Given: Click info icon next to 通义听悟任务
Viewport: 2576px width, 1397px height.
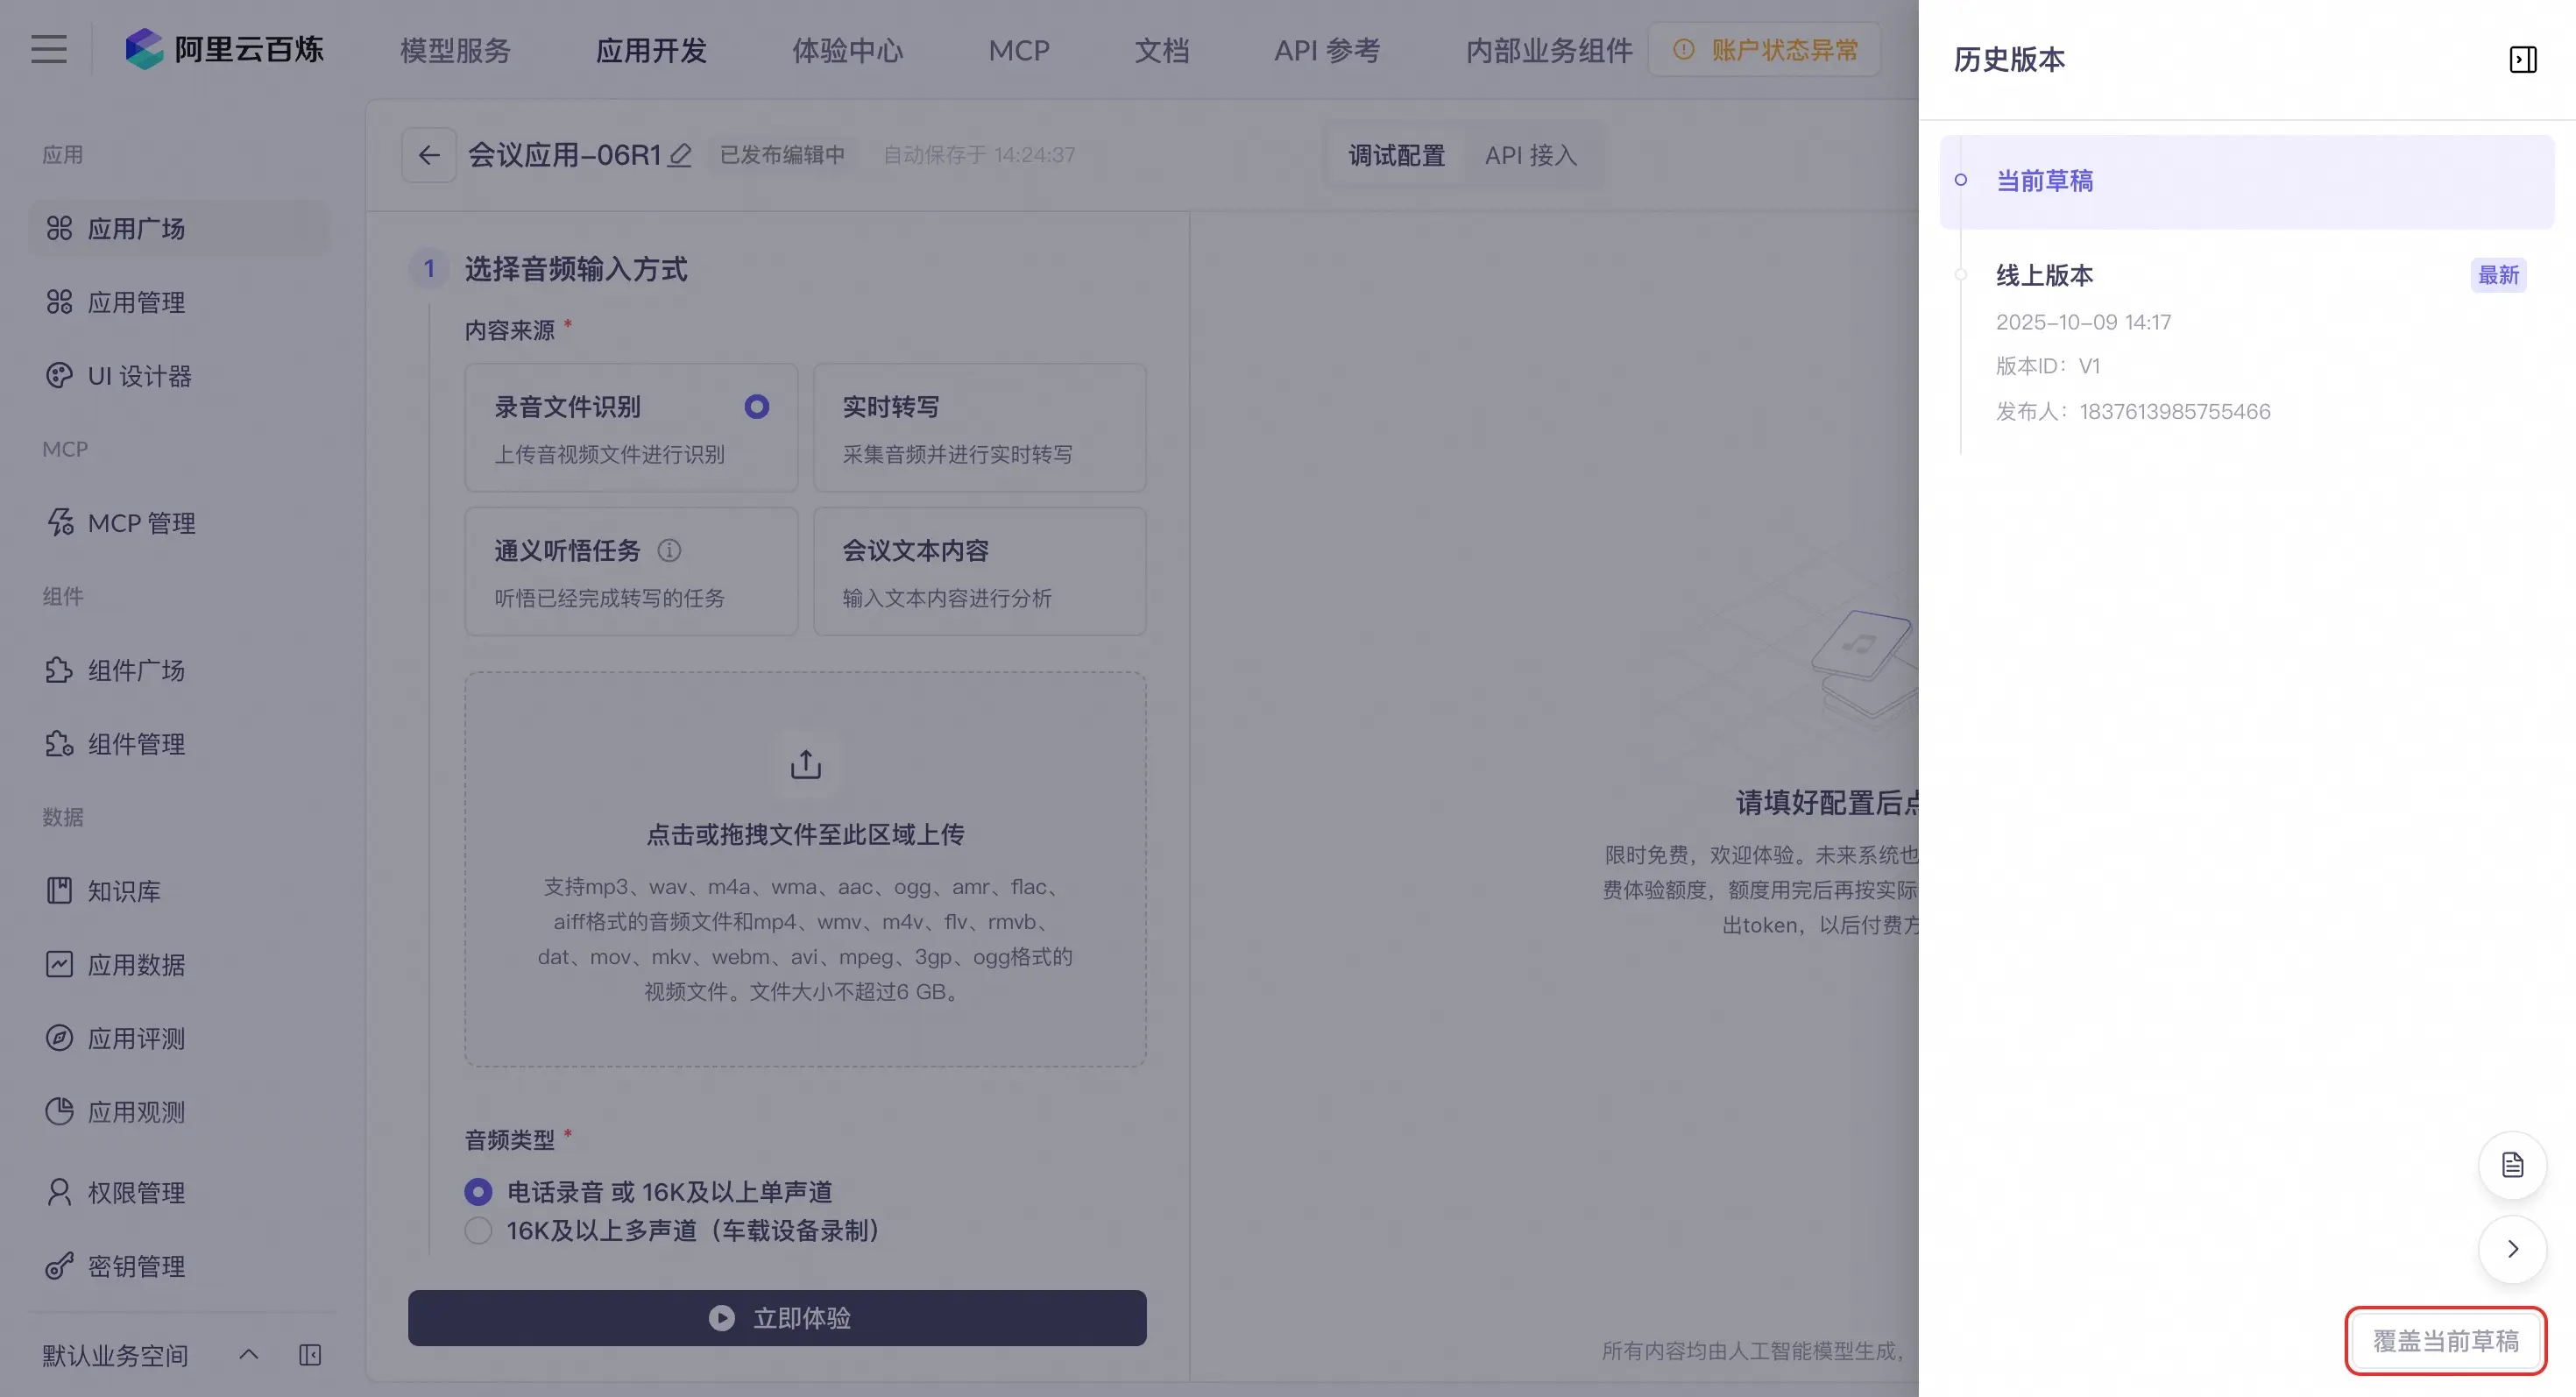Looking at the screenshot, I should 669,550.
